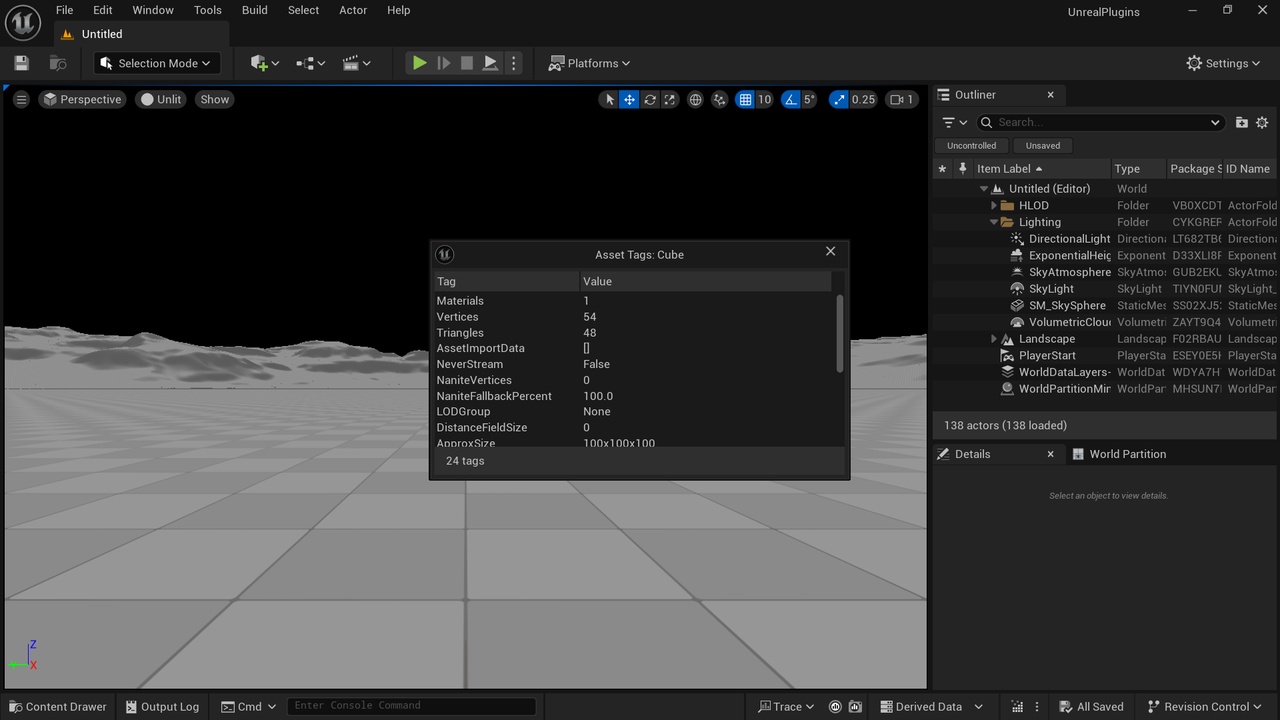1280x720 pixels.
Task: Open the viewport Show flags menu
Action: point(215,99)
